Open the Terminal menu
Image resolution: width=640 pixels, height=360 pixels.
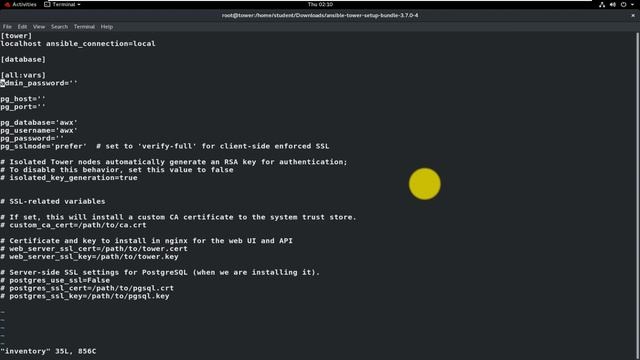(x=84, y=27)
